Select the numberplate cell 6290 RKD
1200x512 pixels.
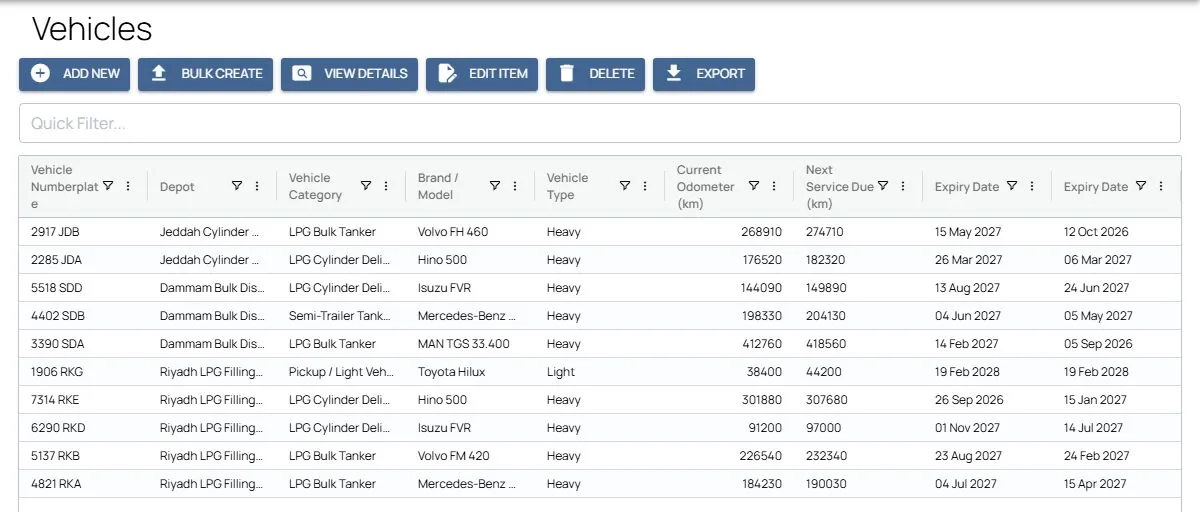(x=57, y=428)
